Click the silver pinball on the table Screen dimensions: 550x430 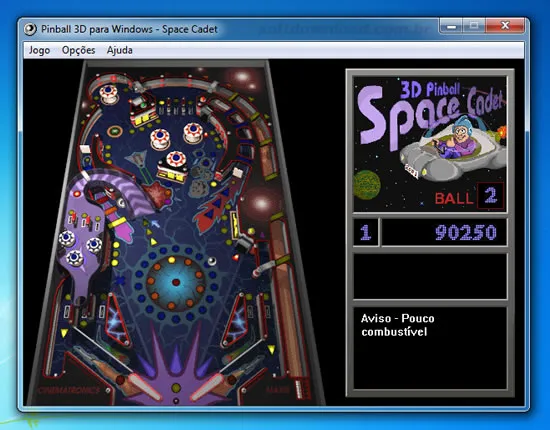click(x=212, y=261)
